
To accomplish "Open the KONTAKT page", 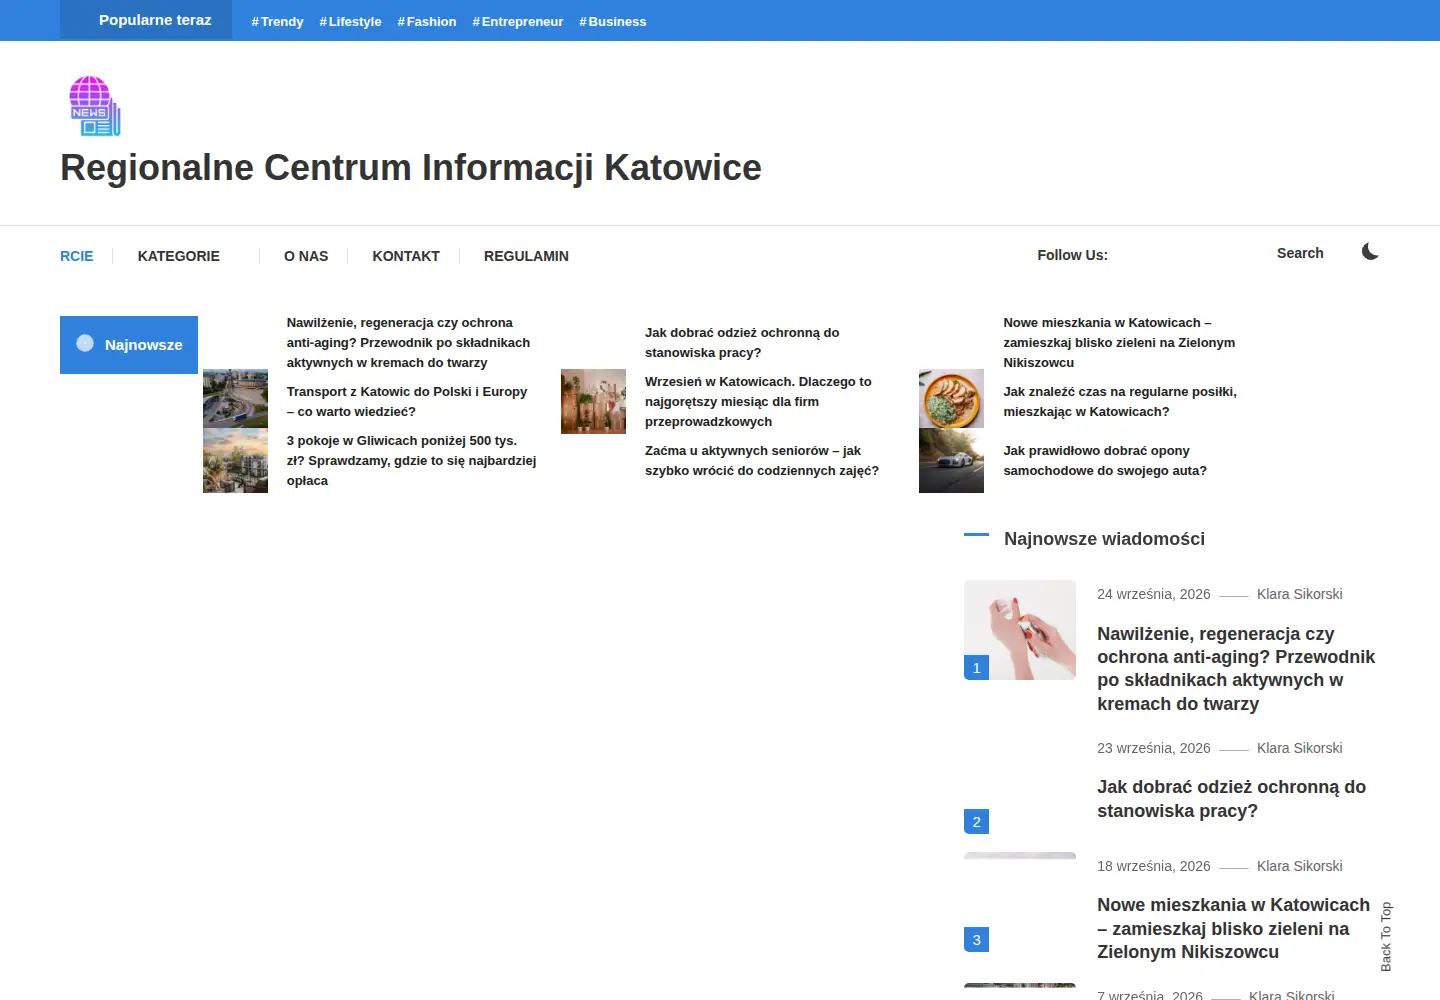I will (x=406, y=256).
